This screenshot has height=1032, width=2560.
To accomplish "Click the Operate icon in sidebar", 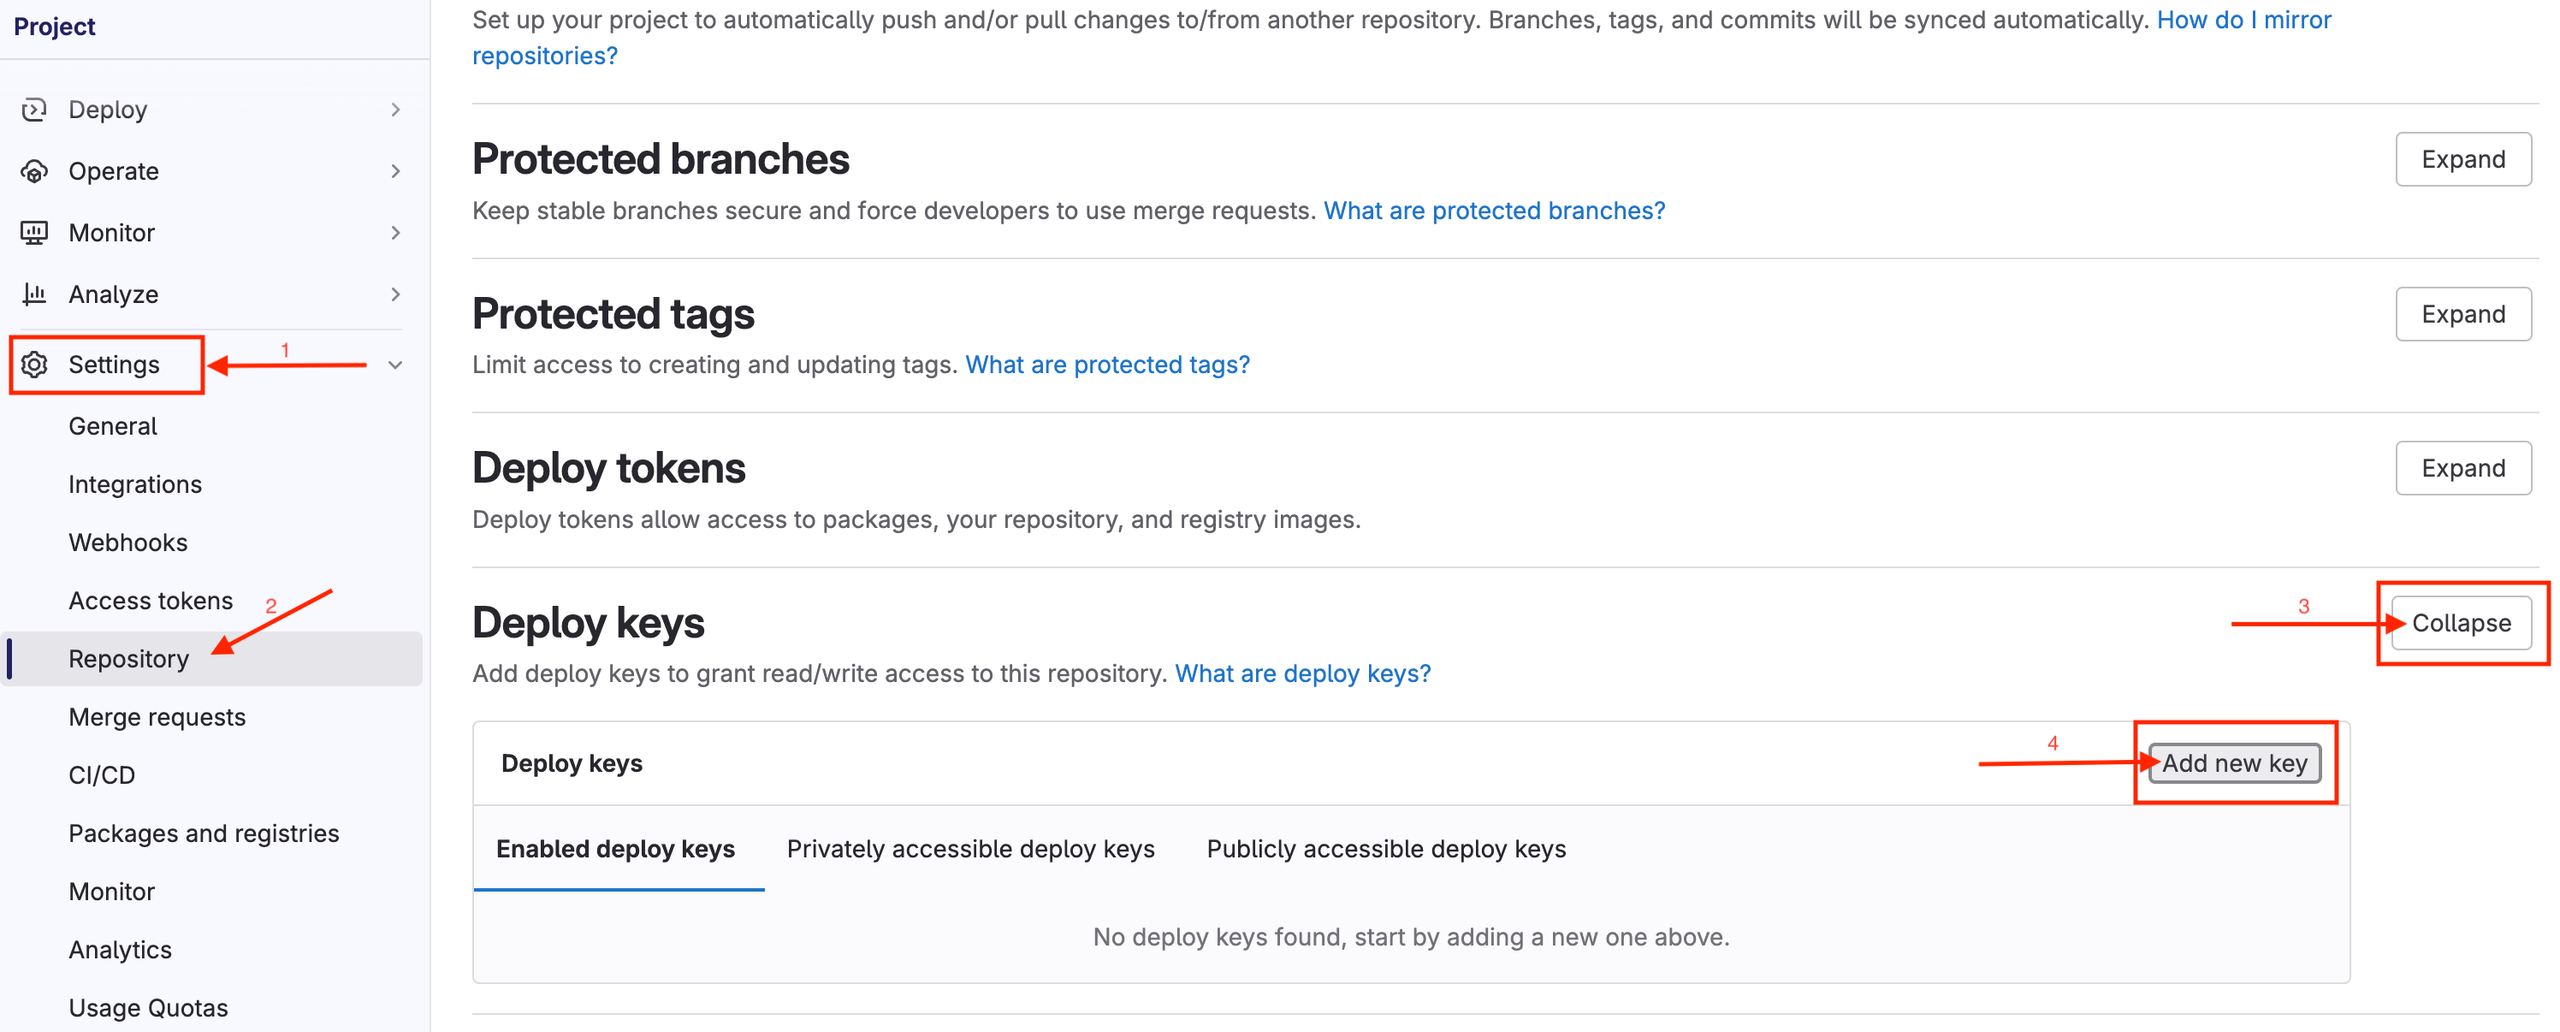I will (34, 171).
